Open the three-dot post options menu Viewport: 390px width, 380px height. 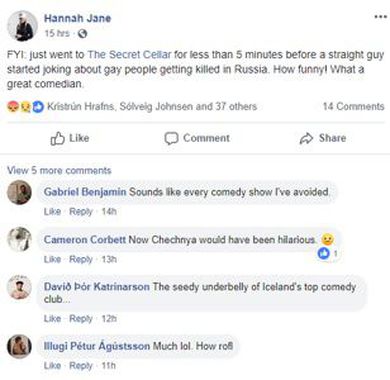coord(380,17)
